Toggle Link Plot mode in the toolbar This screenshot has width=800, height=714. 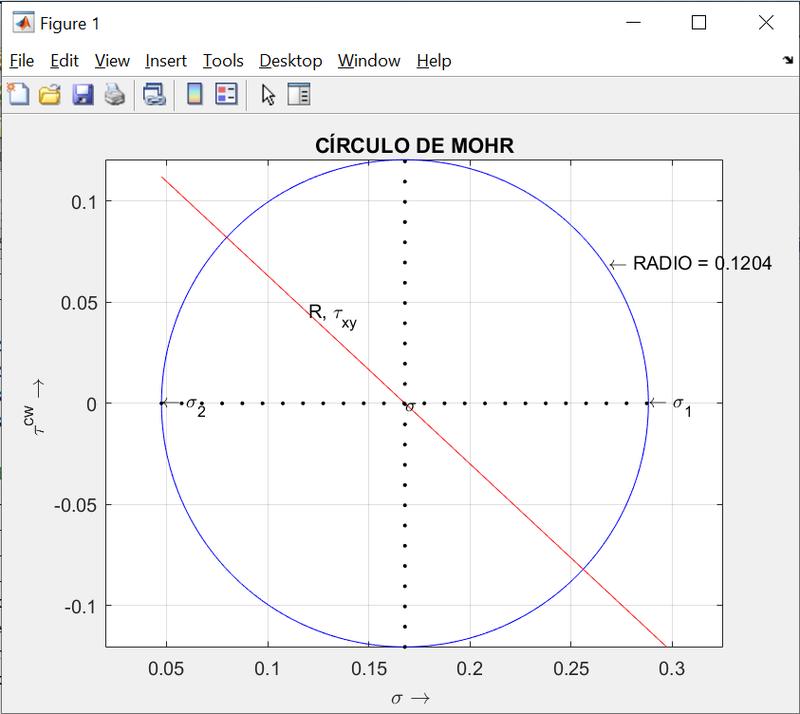pyautogui.click(x=156, y=94)
